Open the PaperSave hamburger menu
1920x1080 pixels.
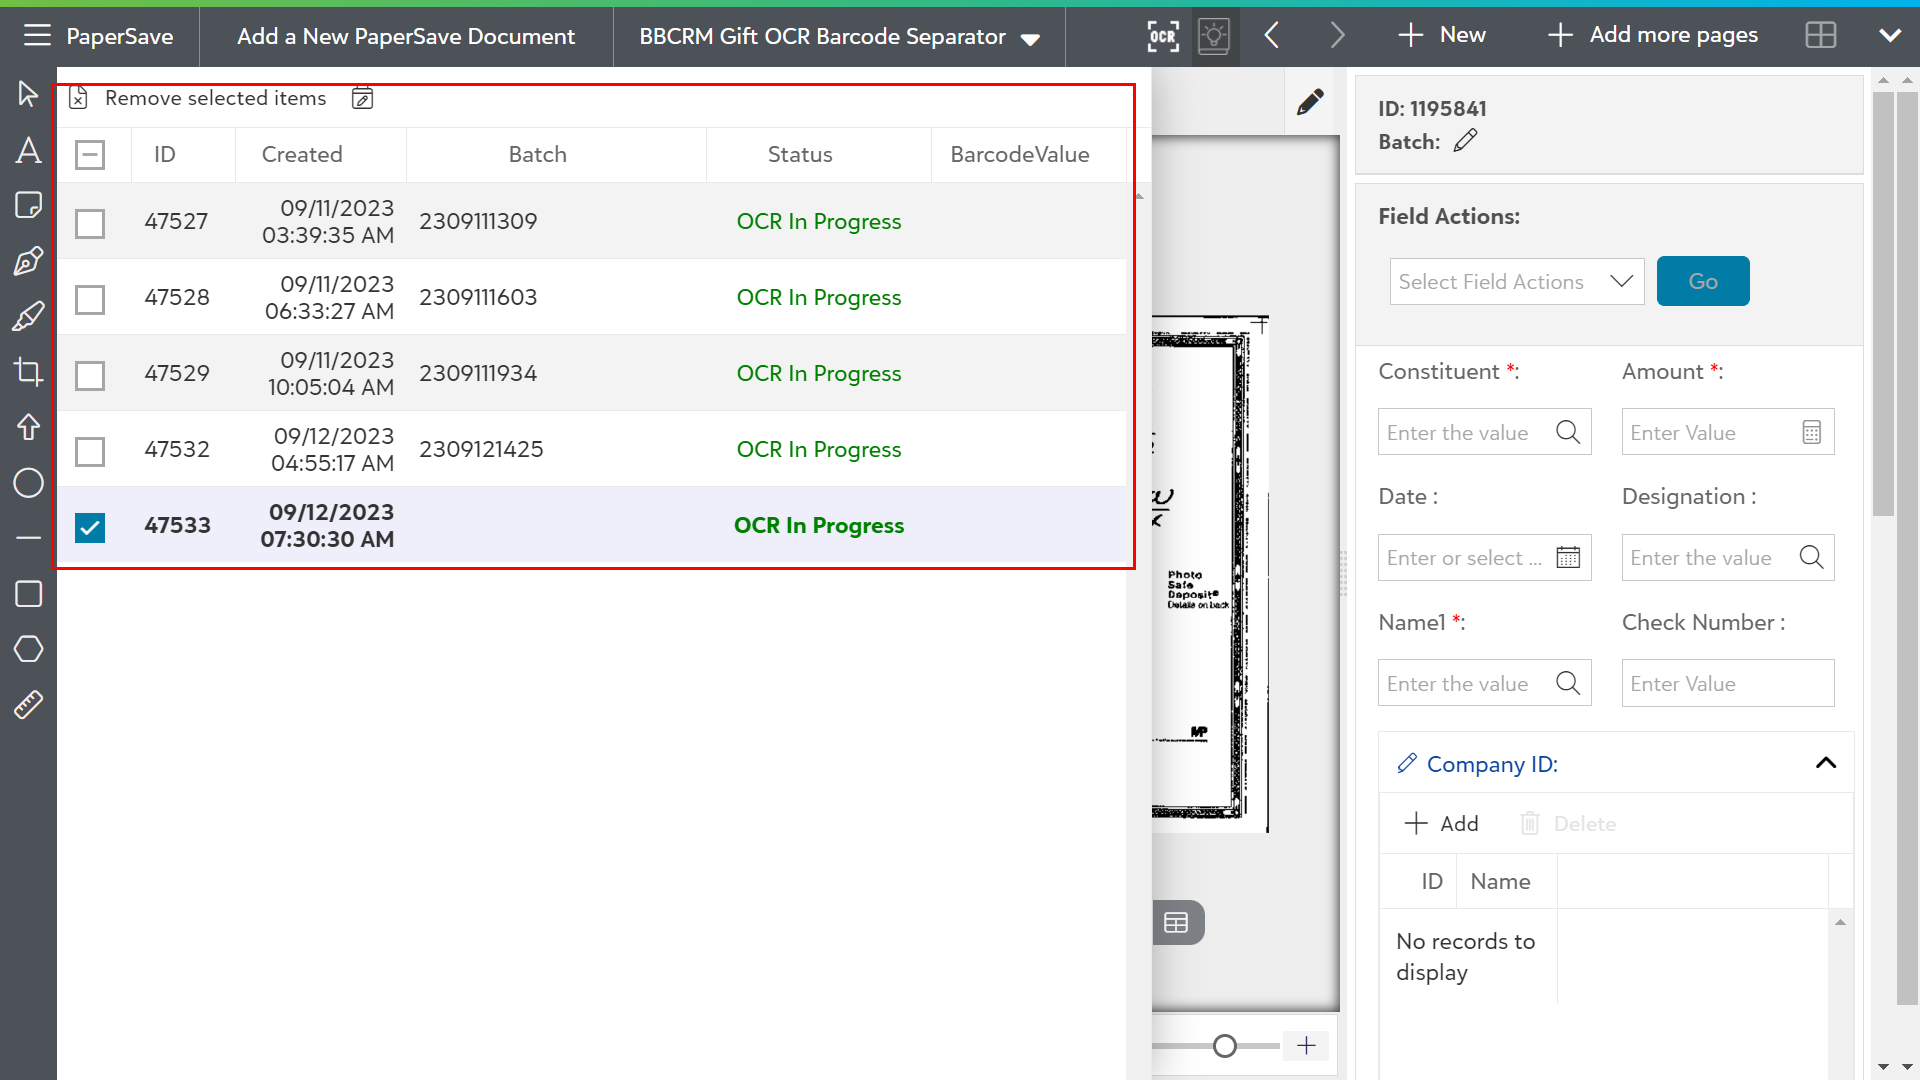tap(37, 36)
